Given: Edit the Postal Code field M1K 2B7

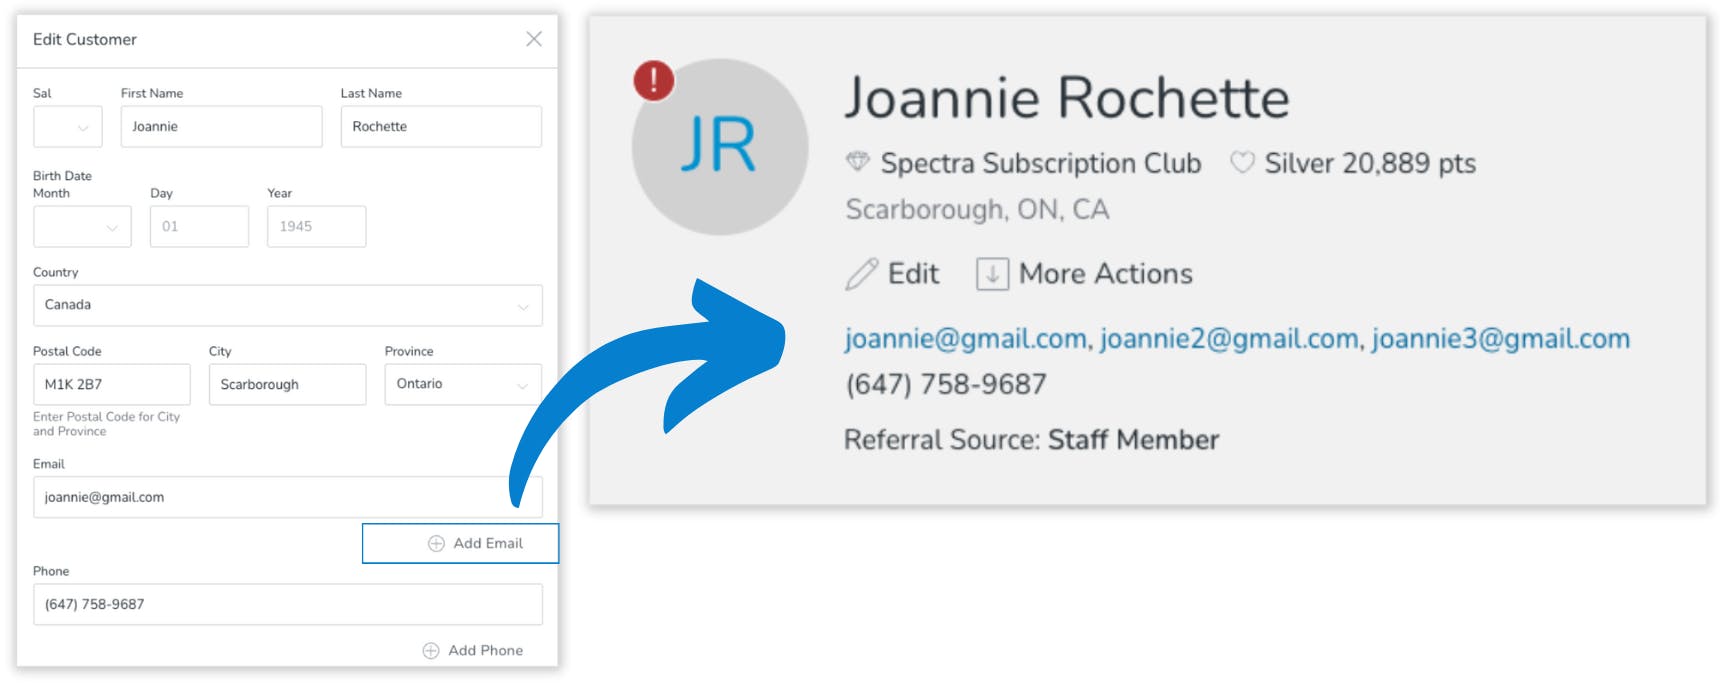Looking at the screenshot, I should click(111, 384).
